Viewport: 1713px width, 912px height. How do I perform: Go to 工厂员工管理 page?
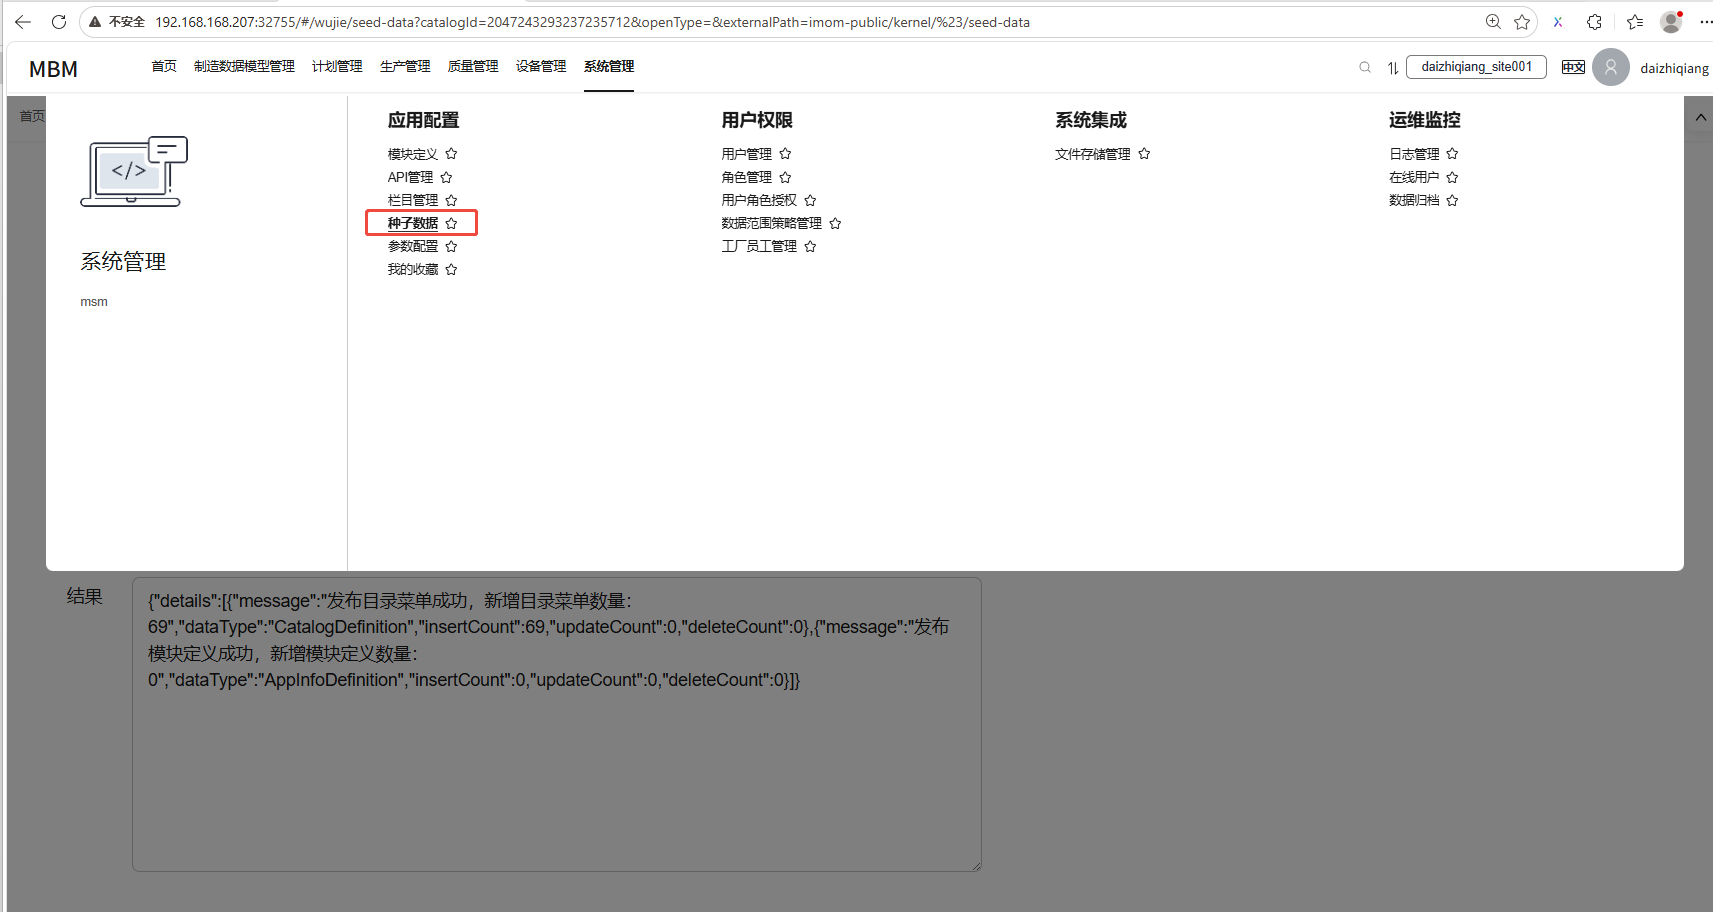point(759,246)
